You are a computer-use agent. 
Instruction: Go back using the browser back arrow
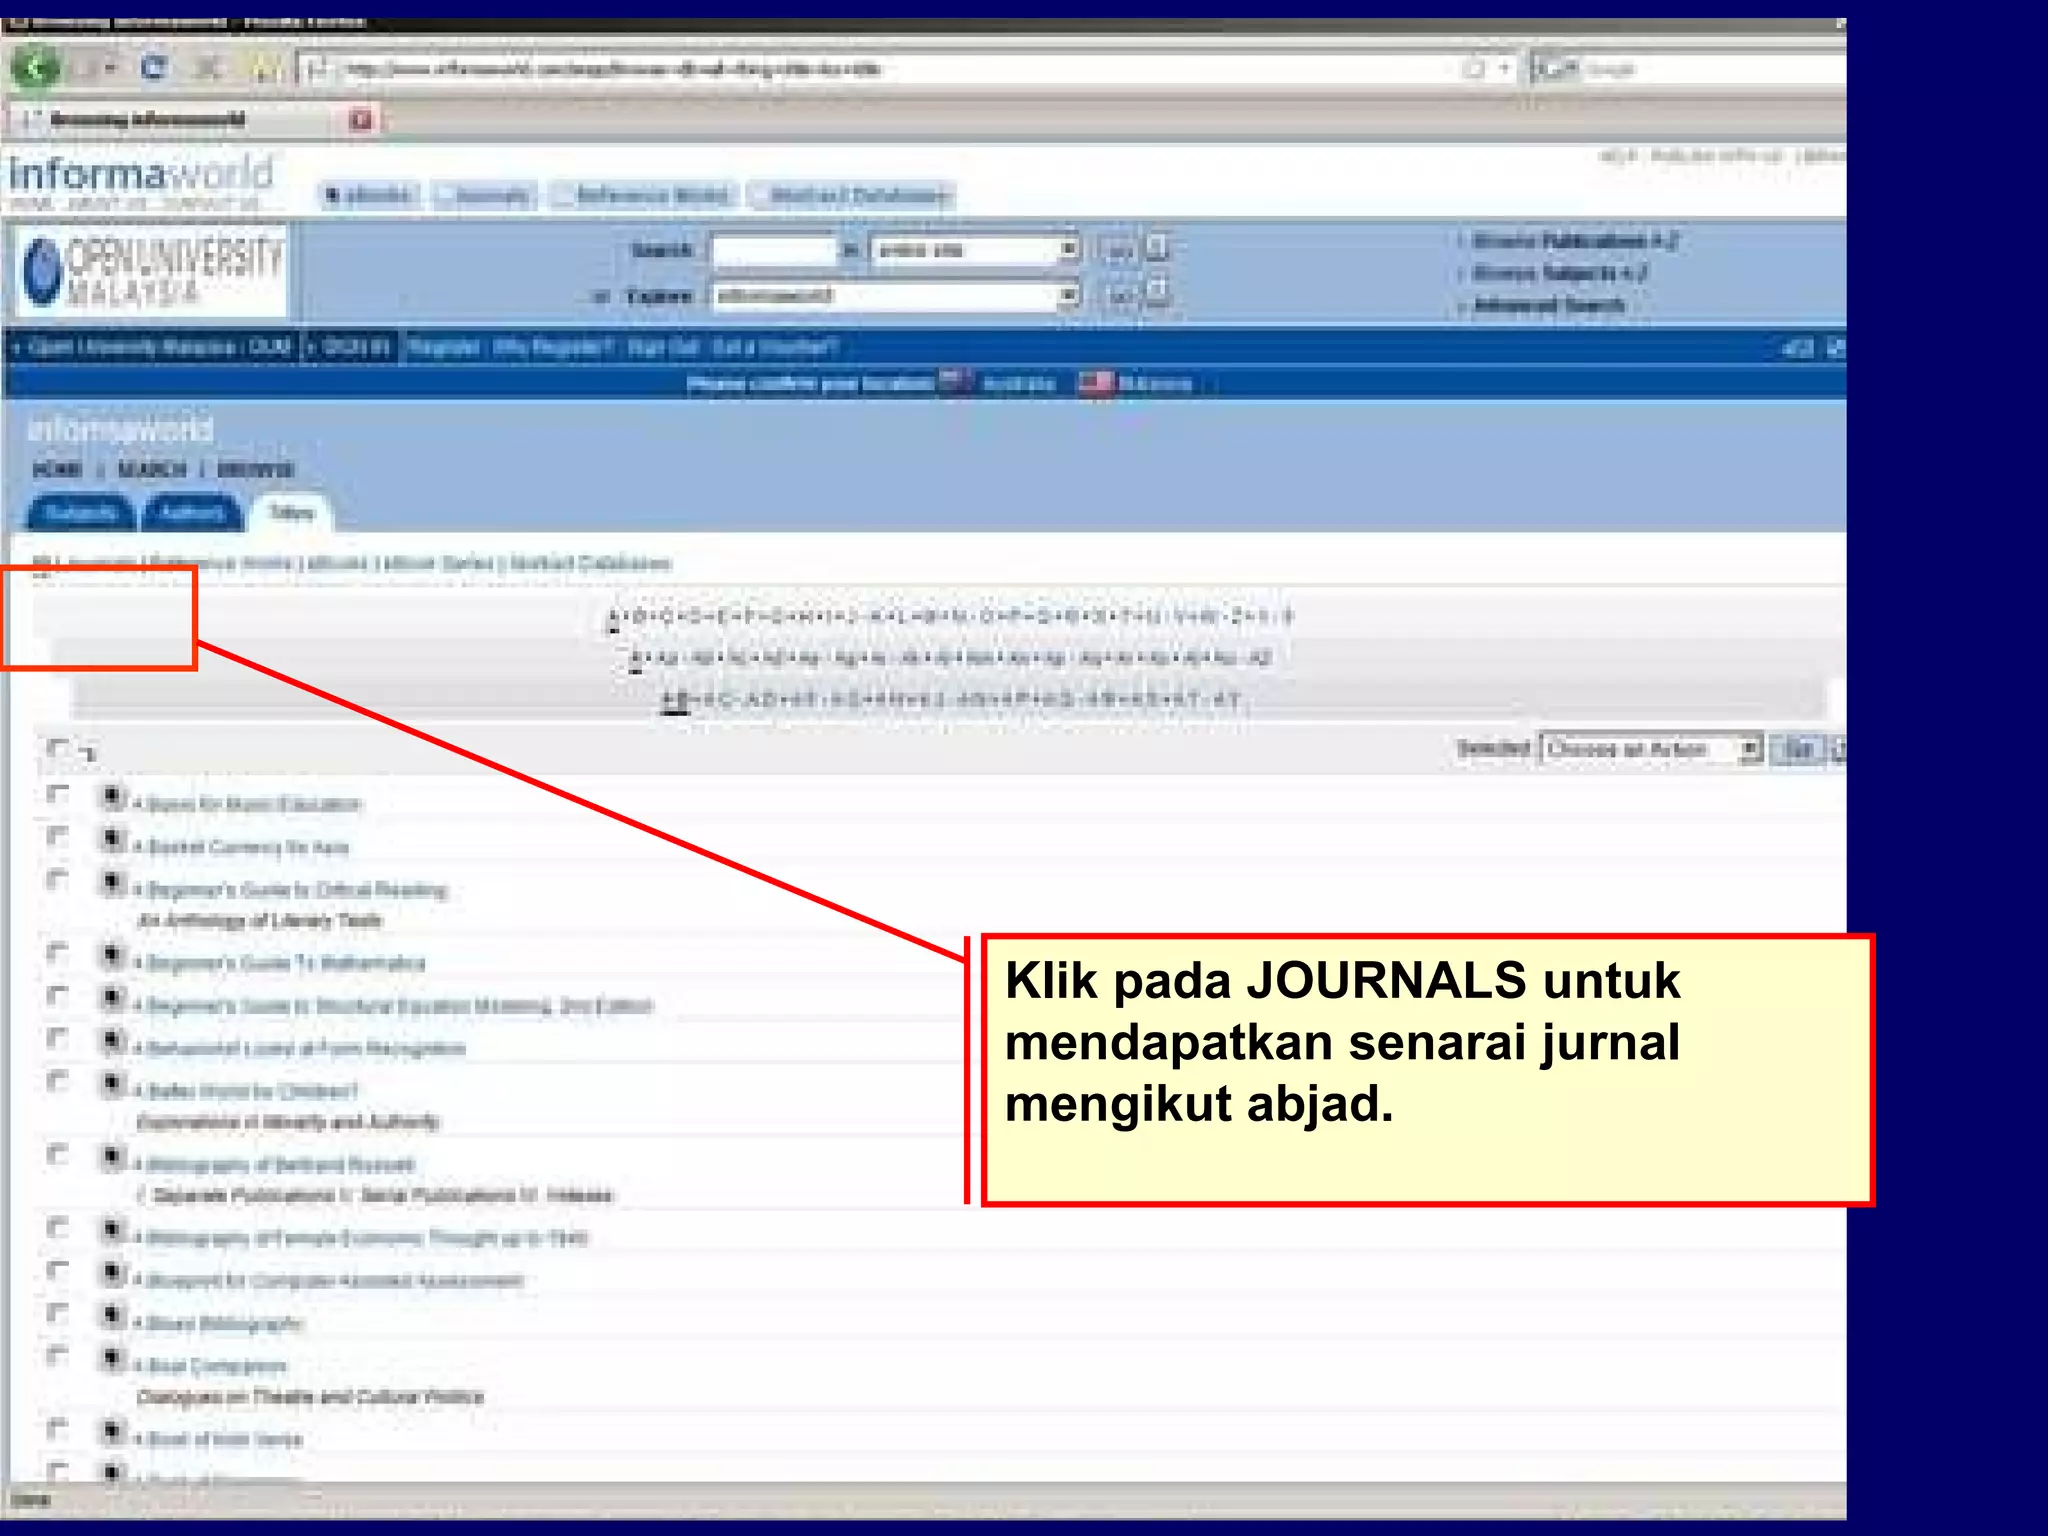click(x=36, y=69)
